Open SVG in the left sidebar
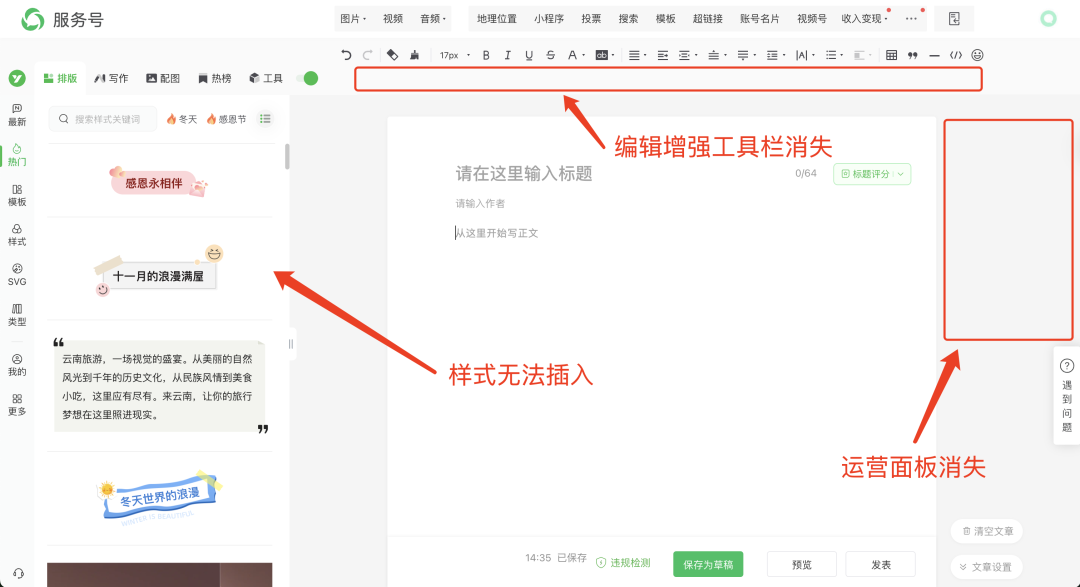This screenshot has height=587, width=1080. coord(17,274)
